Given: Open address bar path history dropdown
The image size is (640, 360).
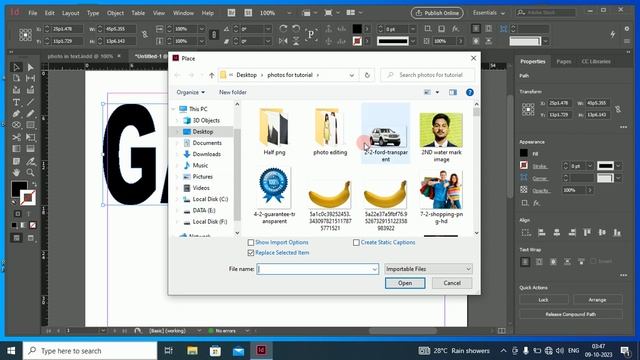Looking at the screenshot, I should point(351,75).
